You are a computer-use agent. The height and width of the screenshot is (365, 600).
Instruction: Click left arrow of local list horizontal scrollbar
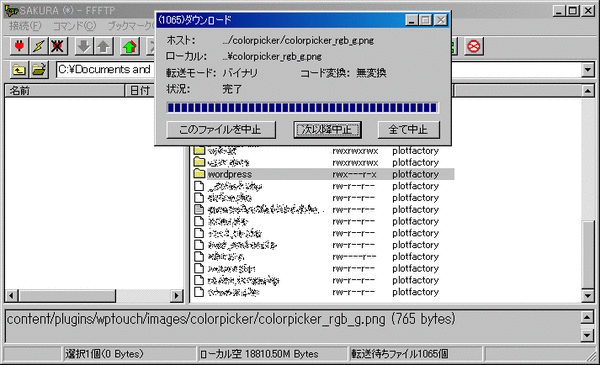[x=11, y=296]
